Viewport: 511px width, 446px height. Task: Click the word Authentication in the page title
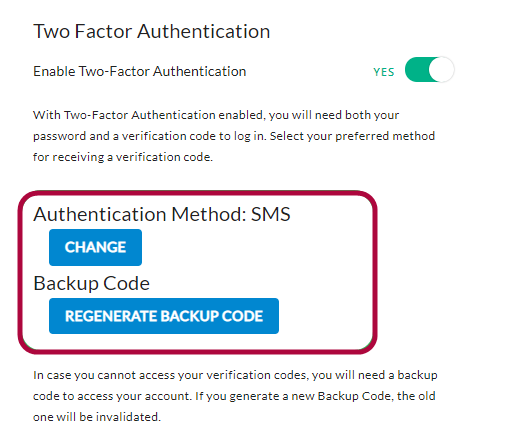coord(204,31)
